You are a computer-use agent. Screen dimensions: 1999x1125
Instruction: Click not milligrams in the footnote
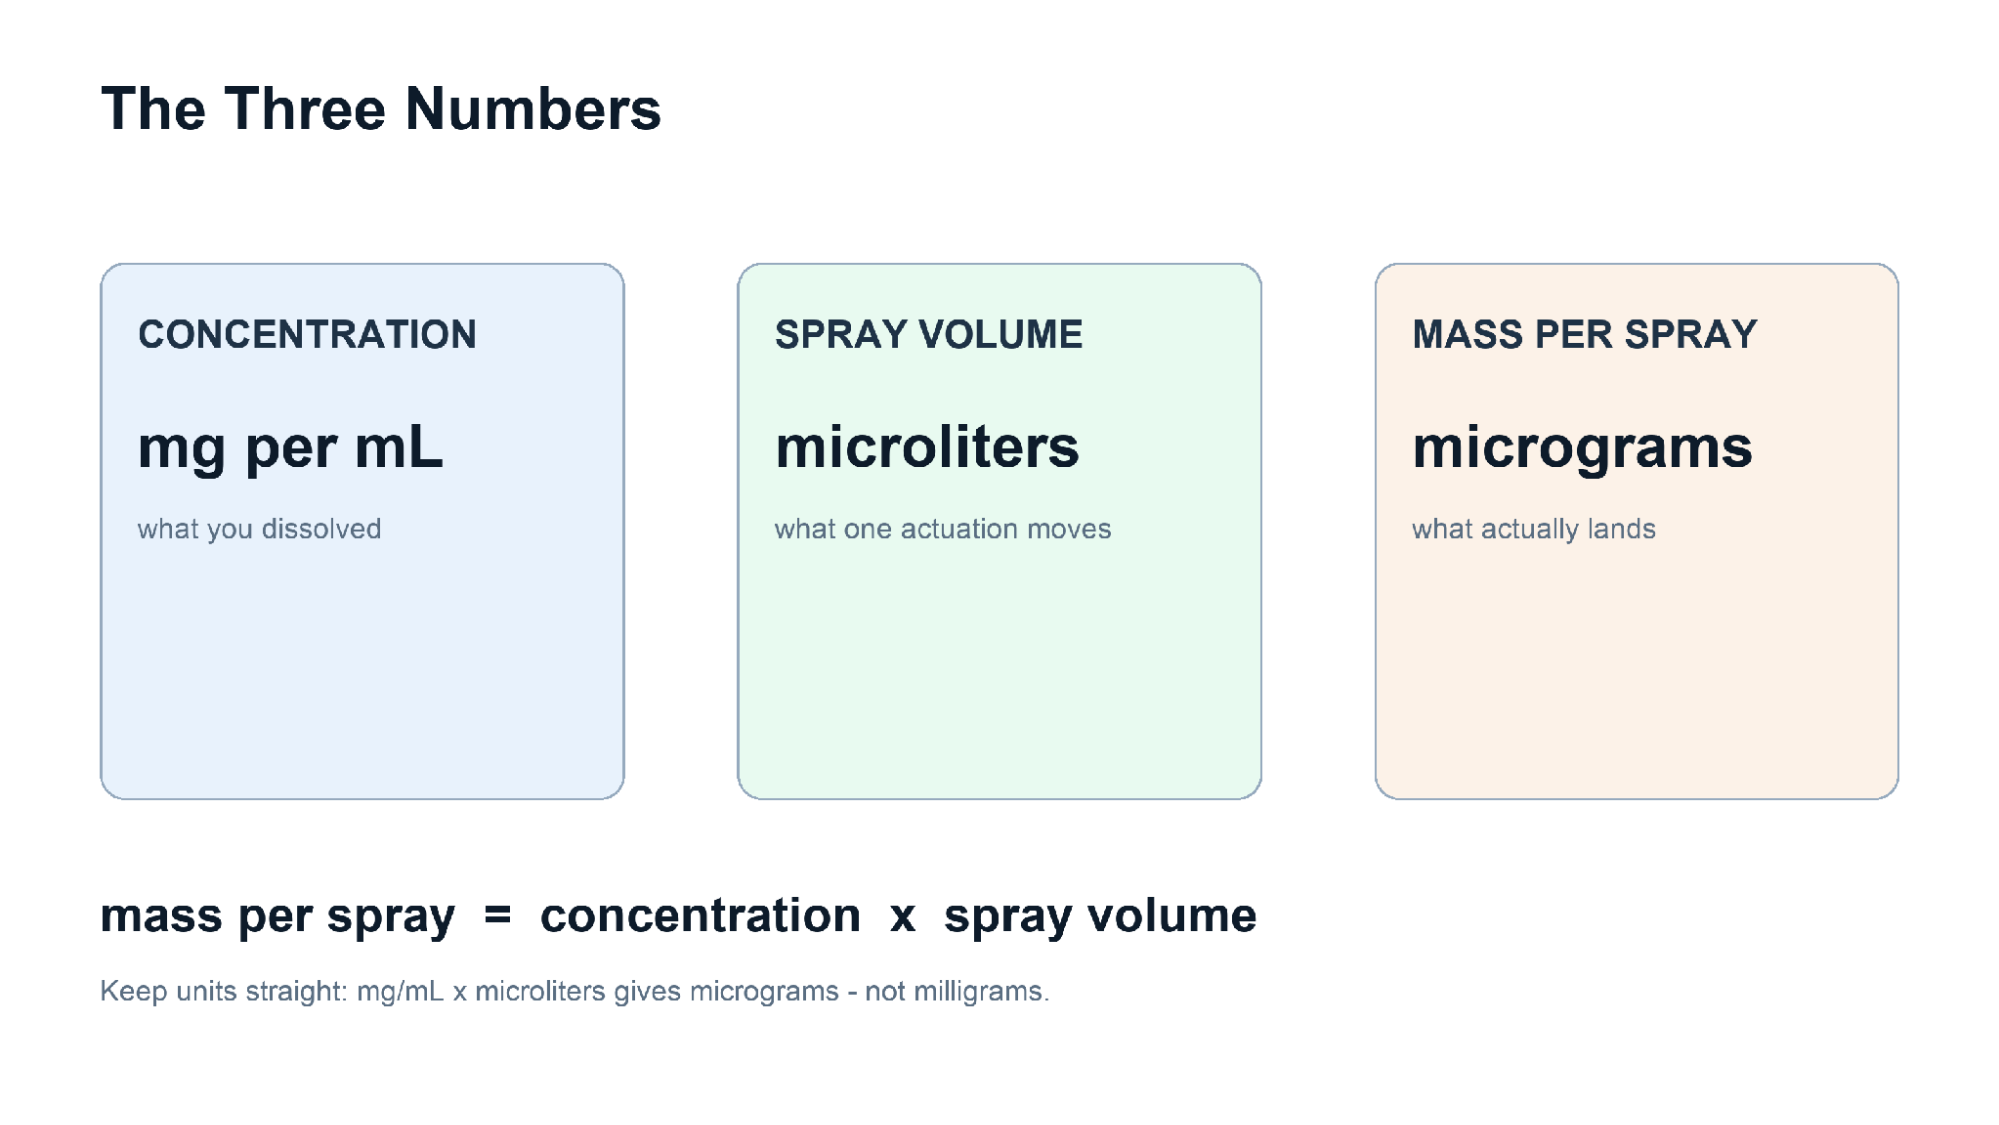pos(957,991)
